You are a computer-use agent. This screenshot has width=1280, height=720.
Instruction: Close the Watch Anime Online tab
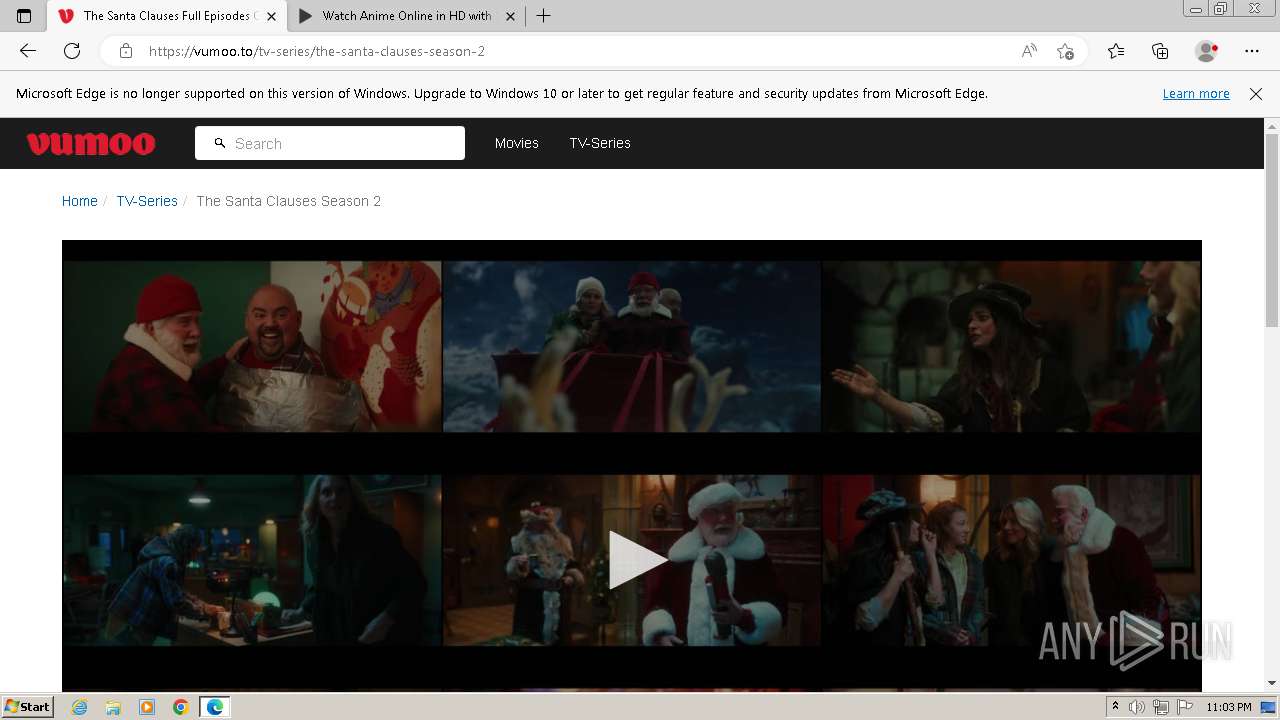510,16
